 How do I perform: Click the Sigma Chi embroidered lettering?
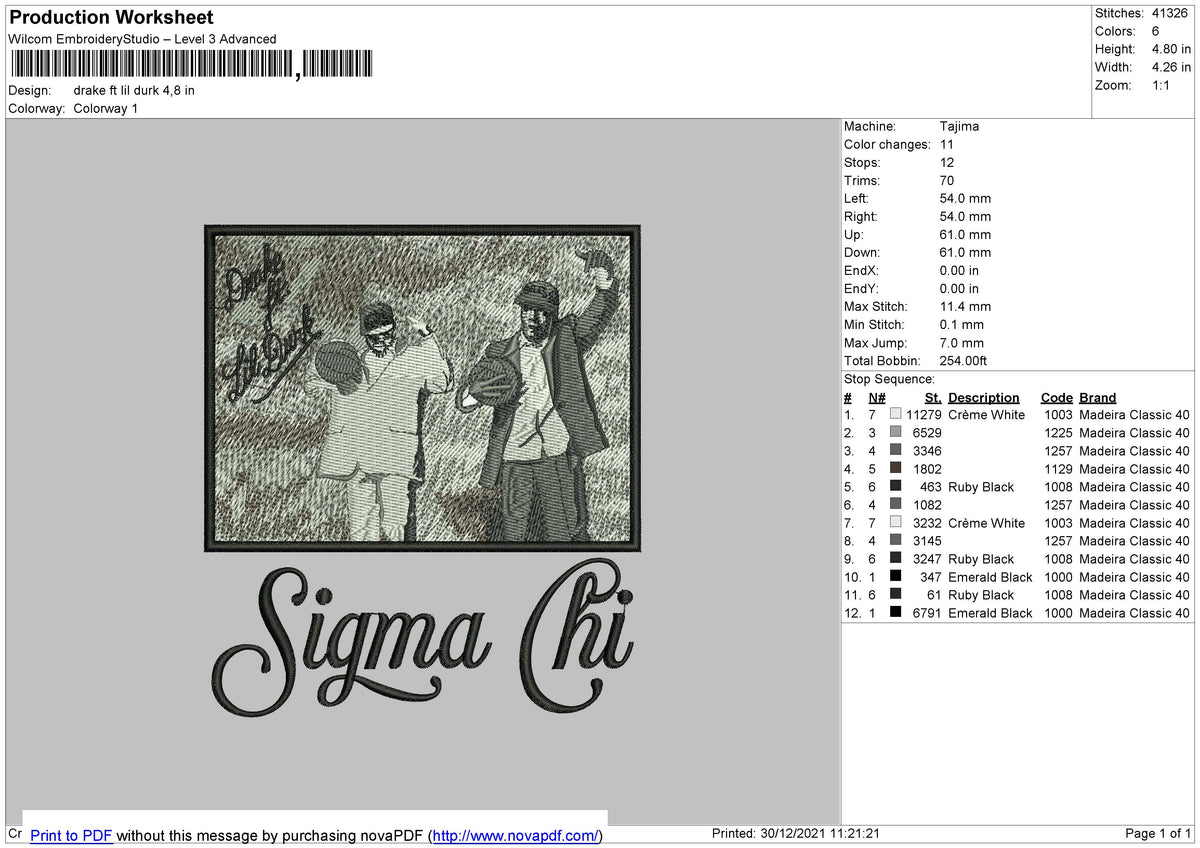(x=424, y=636)
